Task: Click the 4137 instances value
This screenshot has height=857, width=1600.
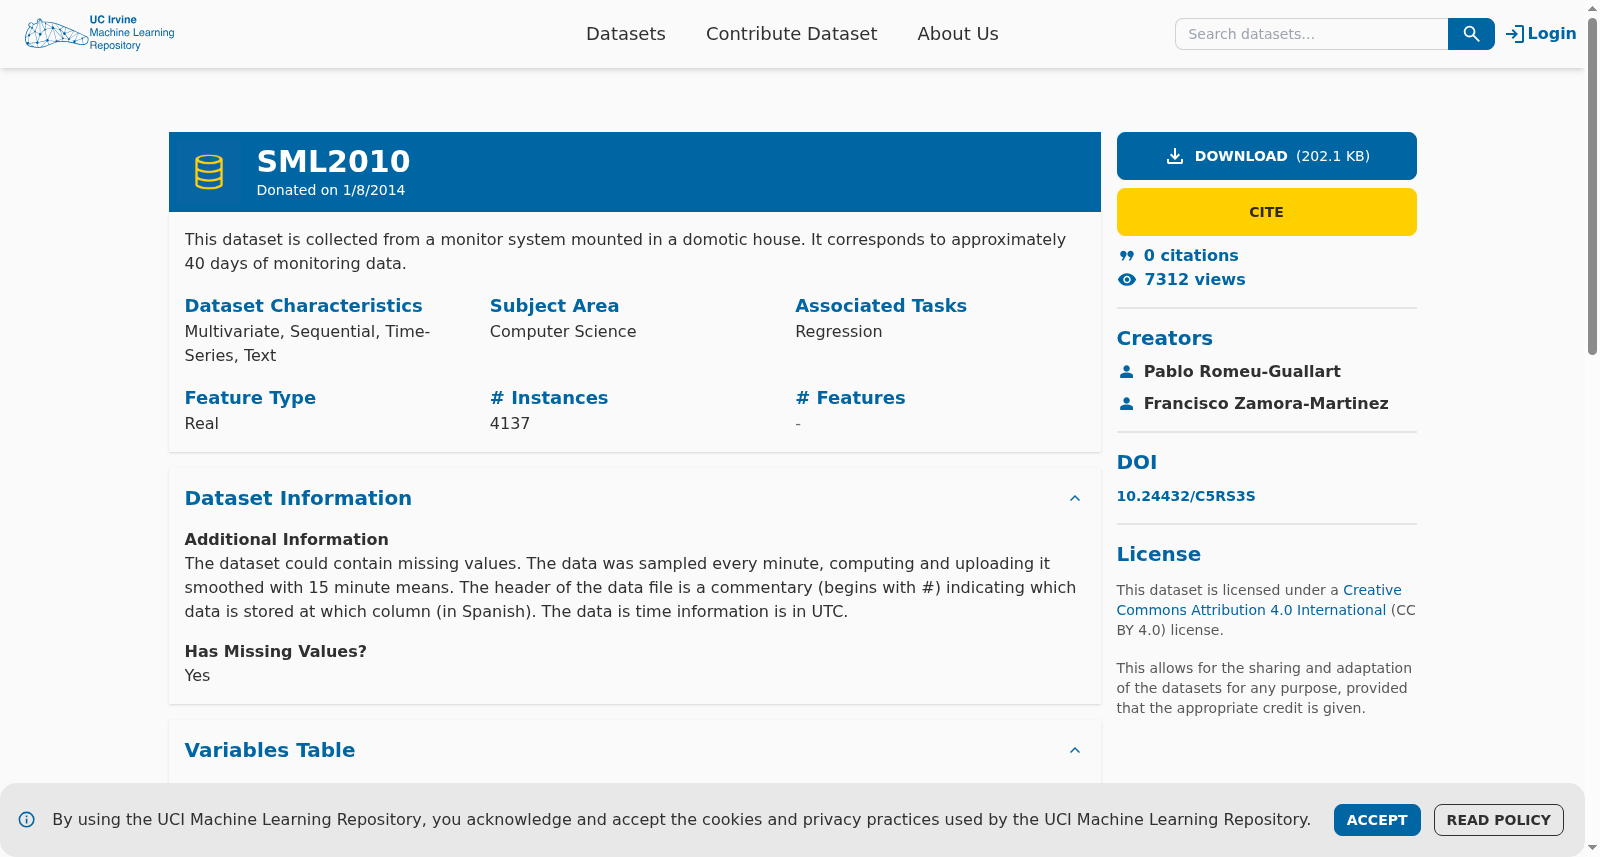Action: (510, 424)
